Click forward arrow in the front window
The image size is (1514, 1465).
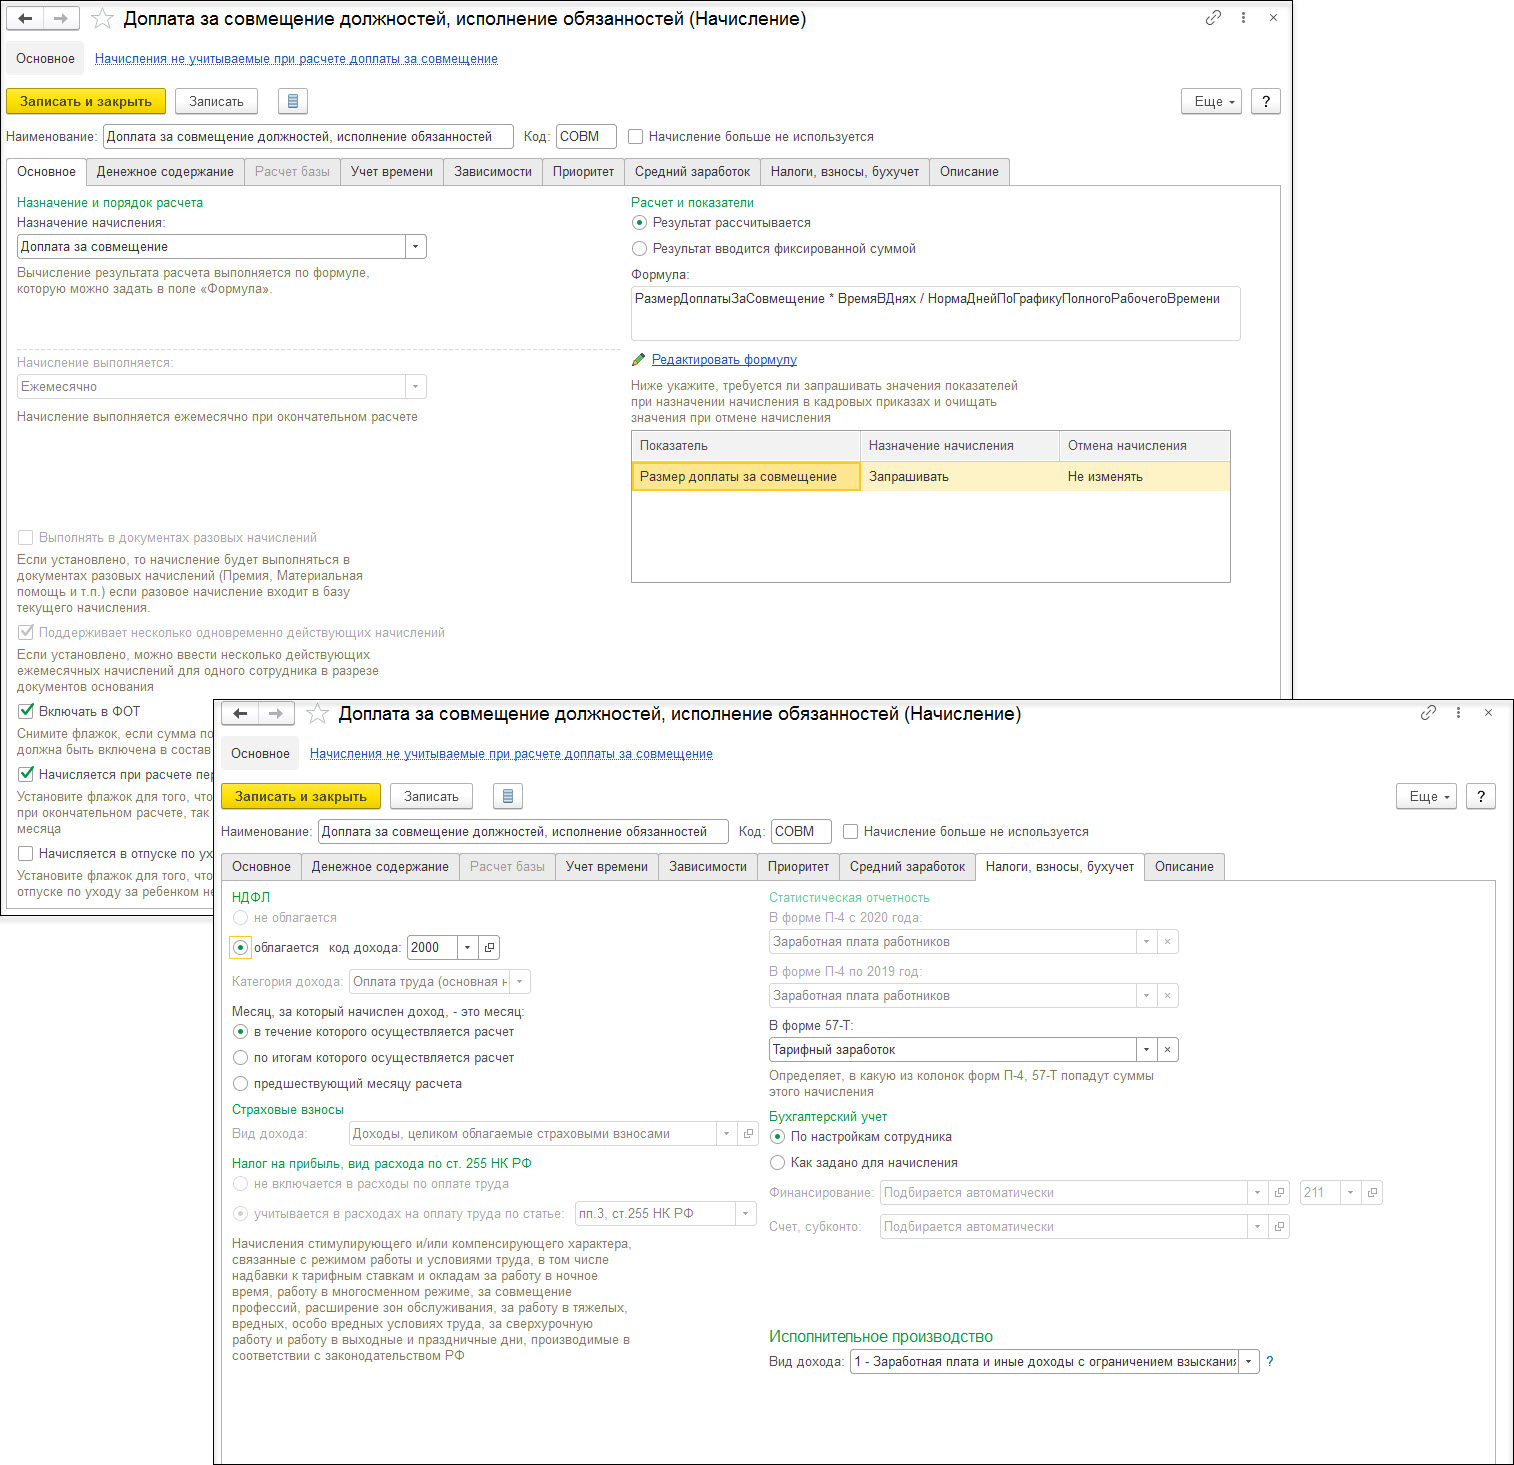click(x=276, y=713)
